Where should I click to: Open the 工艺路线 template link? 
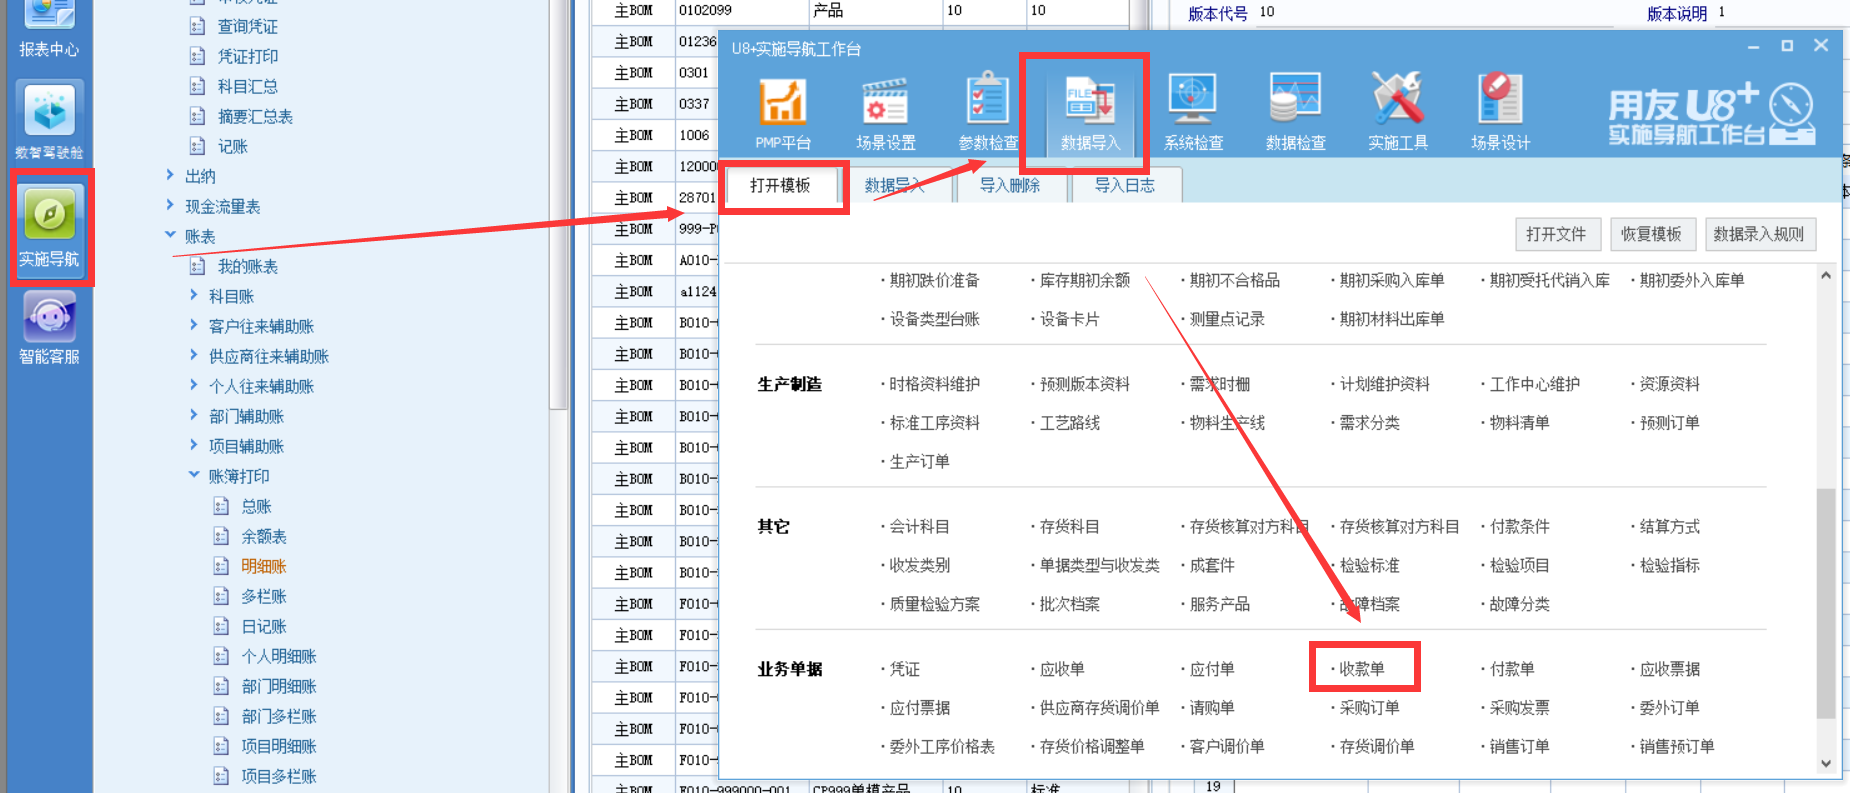1070,423
